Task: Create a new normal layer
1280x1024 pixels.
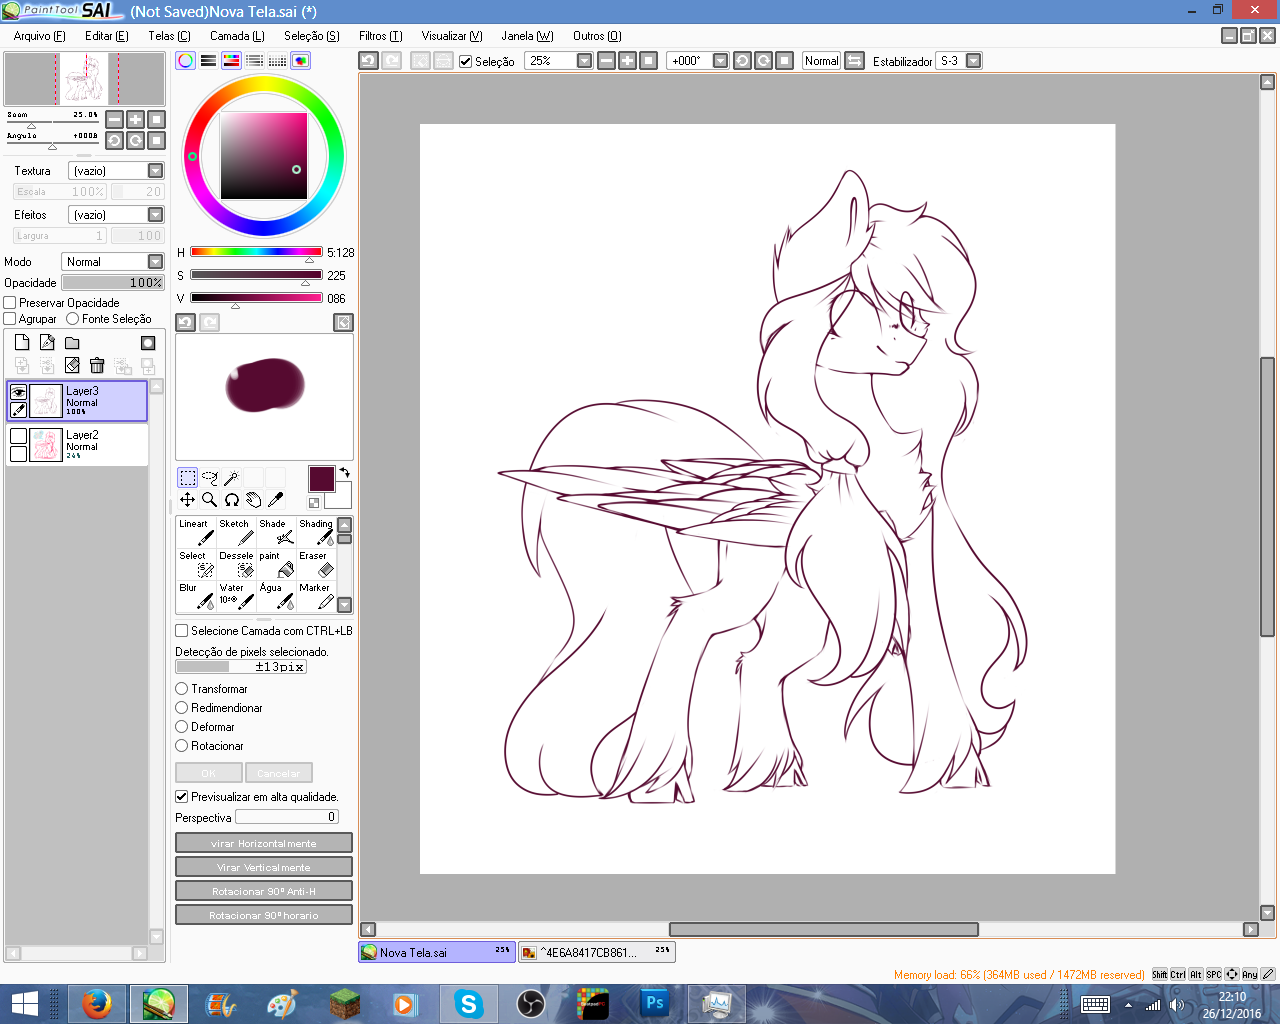Action: 22,342
